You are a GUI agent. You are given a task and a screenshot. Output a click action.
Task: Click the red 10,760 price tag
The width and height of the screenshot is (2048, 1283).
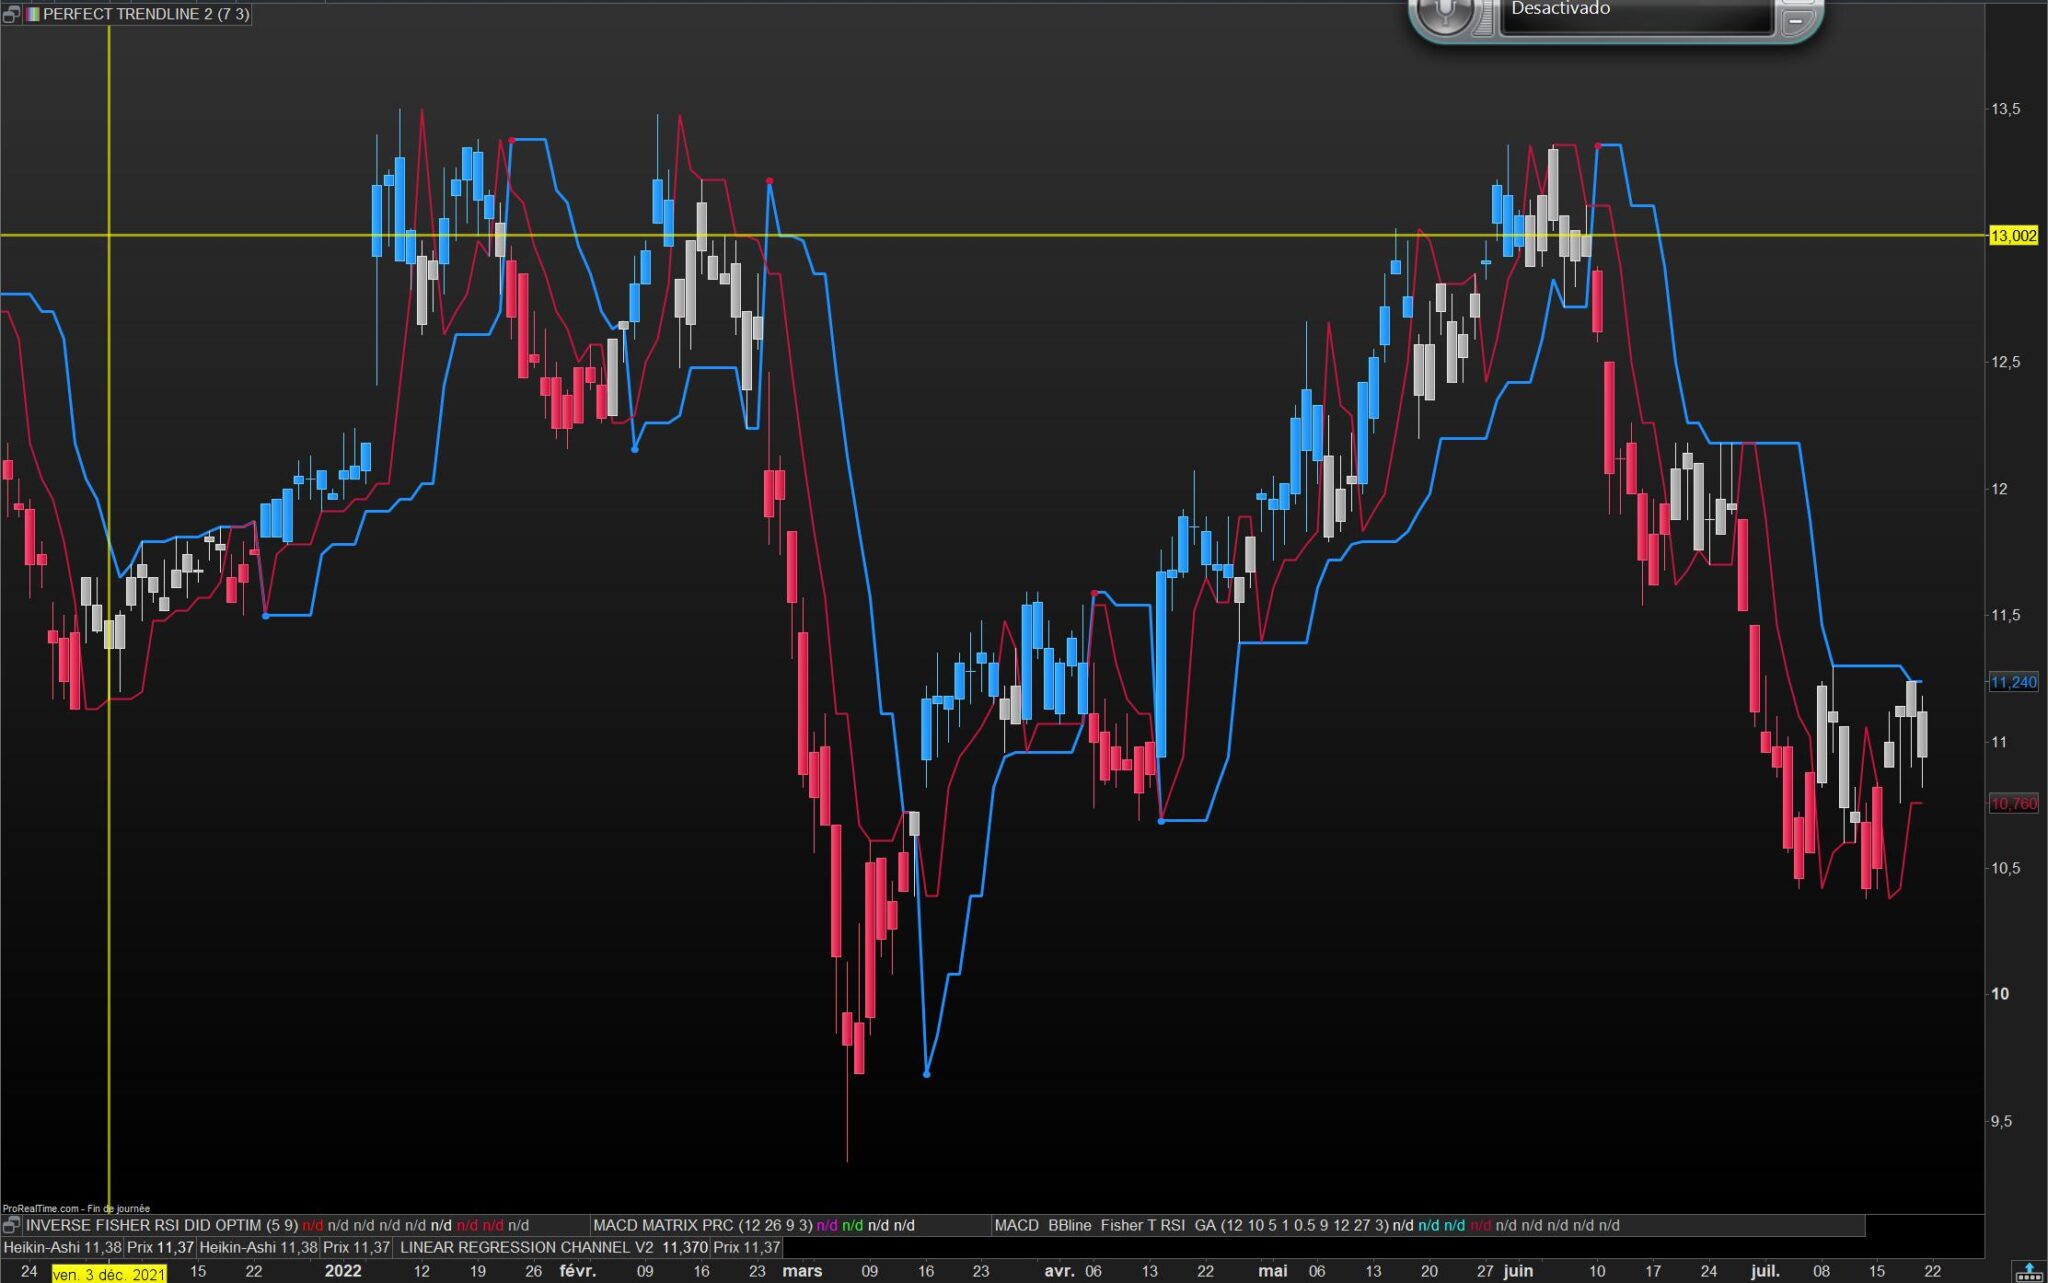tap(2013, 804)
